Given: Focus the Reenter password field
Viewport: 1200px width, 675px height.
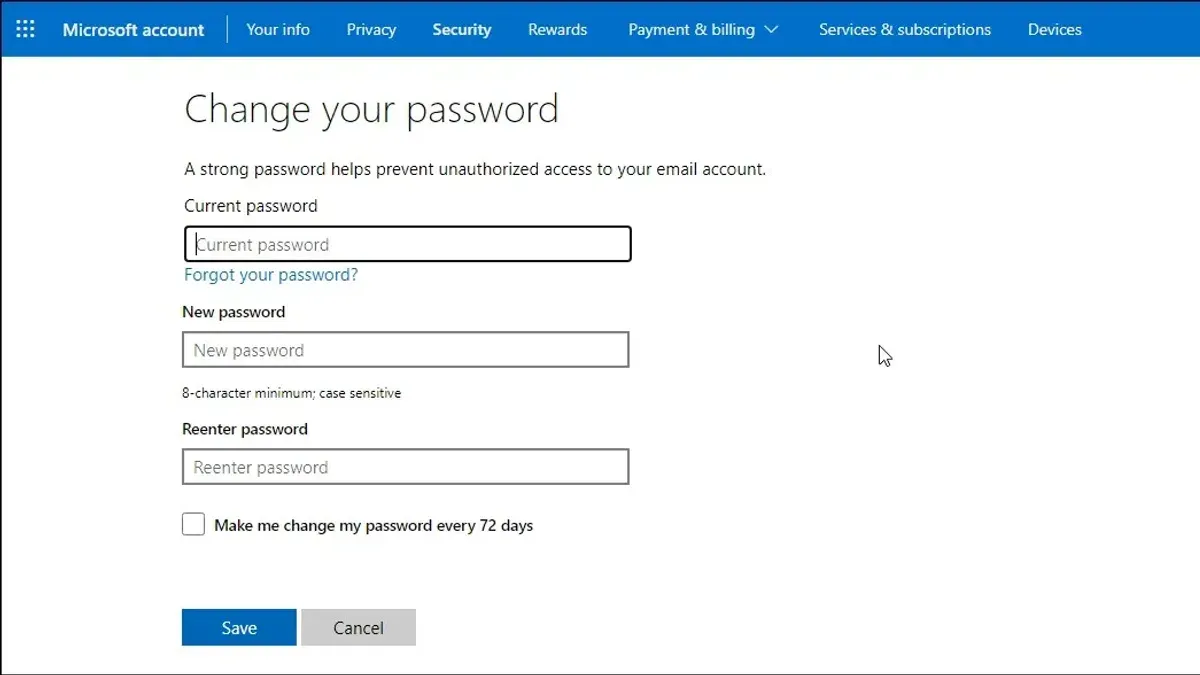Looking at the screenshot, I should pos(405,467).
